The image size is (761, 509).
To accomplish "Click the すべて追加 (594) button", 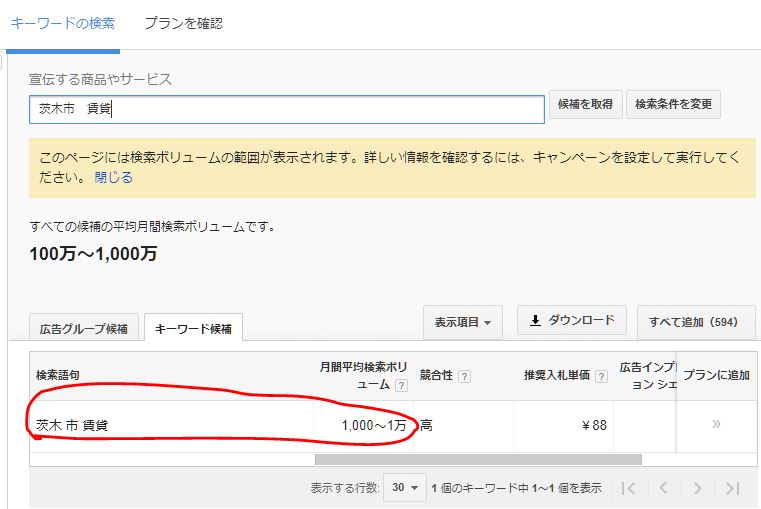I will [x=693, y=322].
